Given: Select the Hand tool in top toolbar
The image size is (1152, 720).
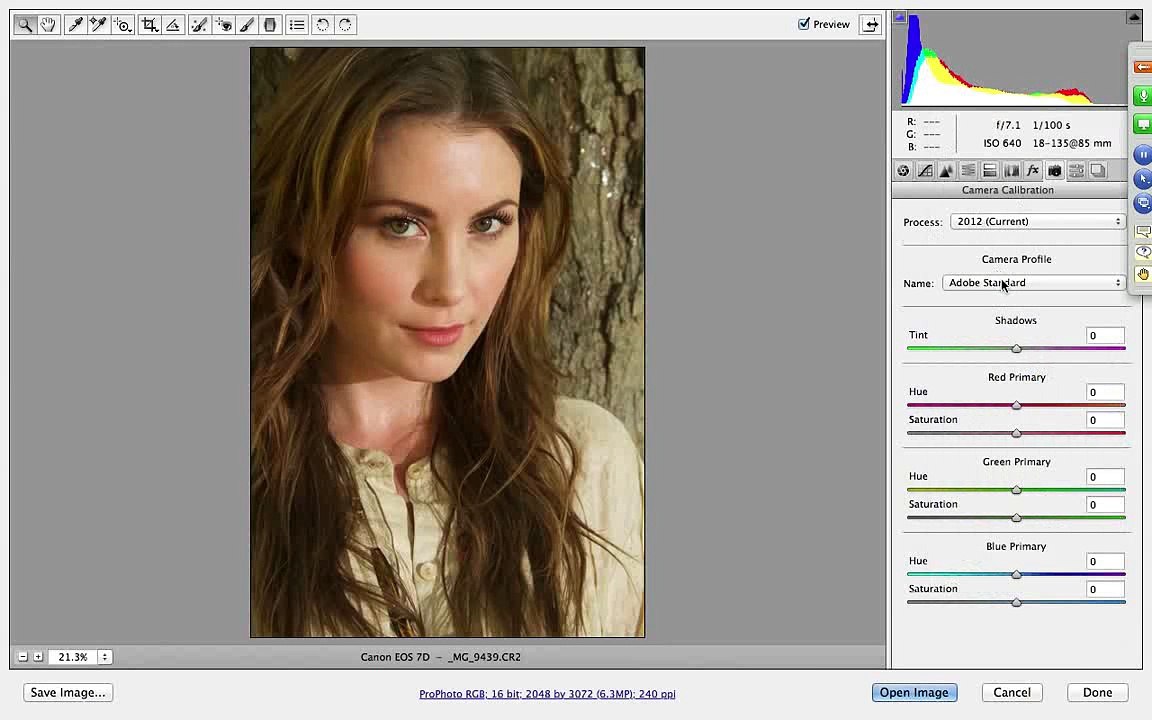Looking at the screenshot, I should 48,25.
